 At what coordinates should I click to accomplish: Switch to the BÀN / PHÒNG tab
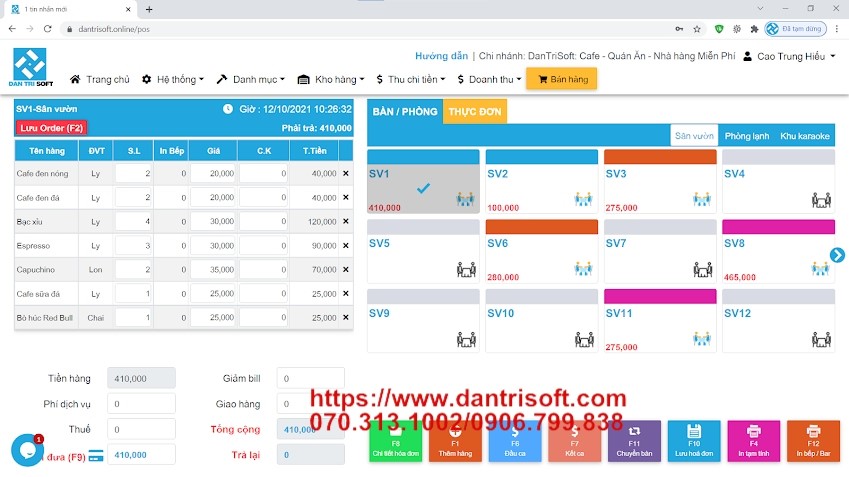point(405,112)
